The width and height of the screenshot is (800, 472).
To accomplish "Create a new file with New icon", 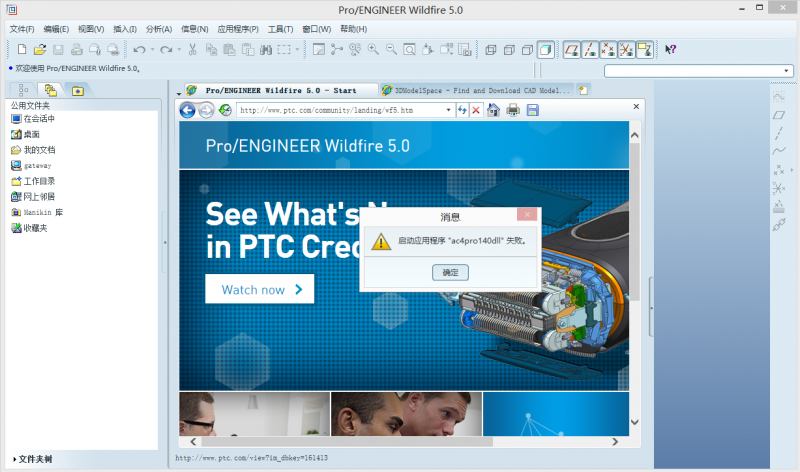I will [21, 49].
